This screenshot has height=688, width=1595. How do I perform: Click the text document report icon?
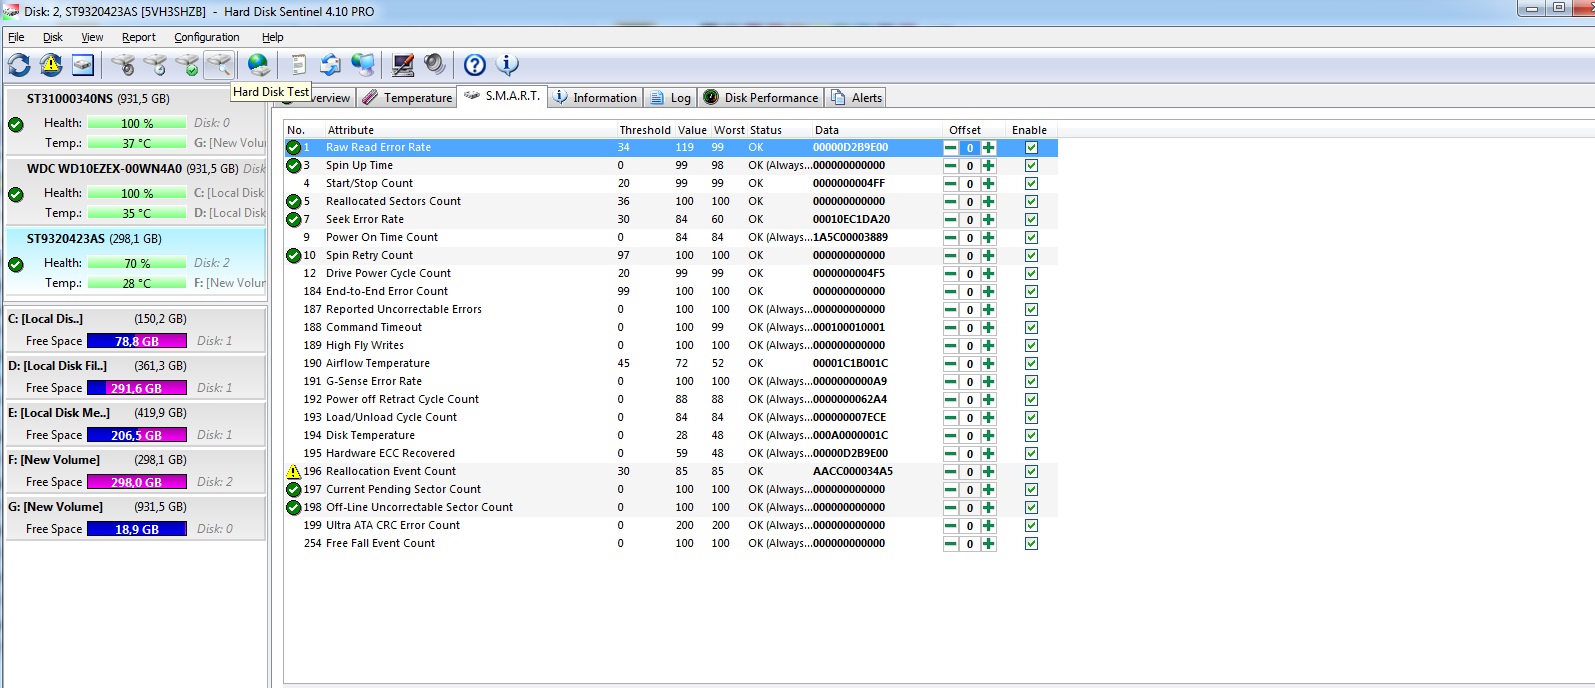click(298, 65)
